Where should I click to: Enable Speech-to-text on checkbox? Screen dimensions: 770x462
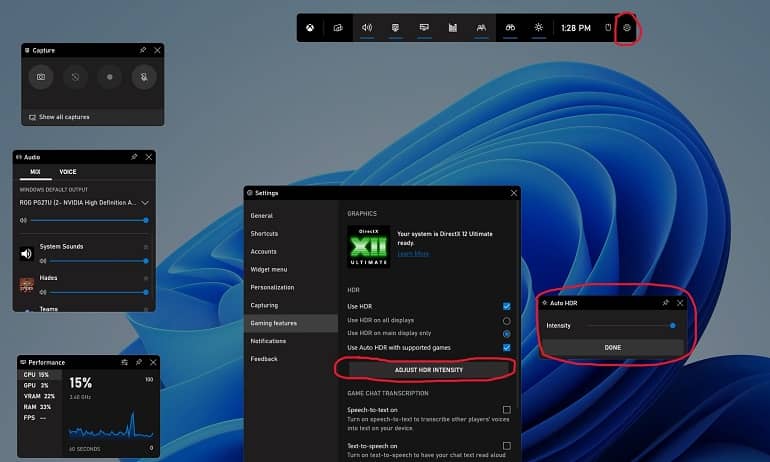click(506, 409)
